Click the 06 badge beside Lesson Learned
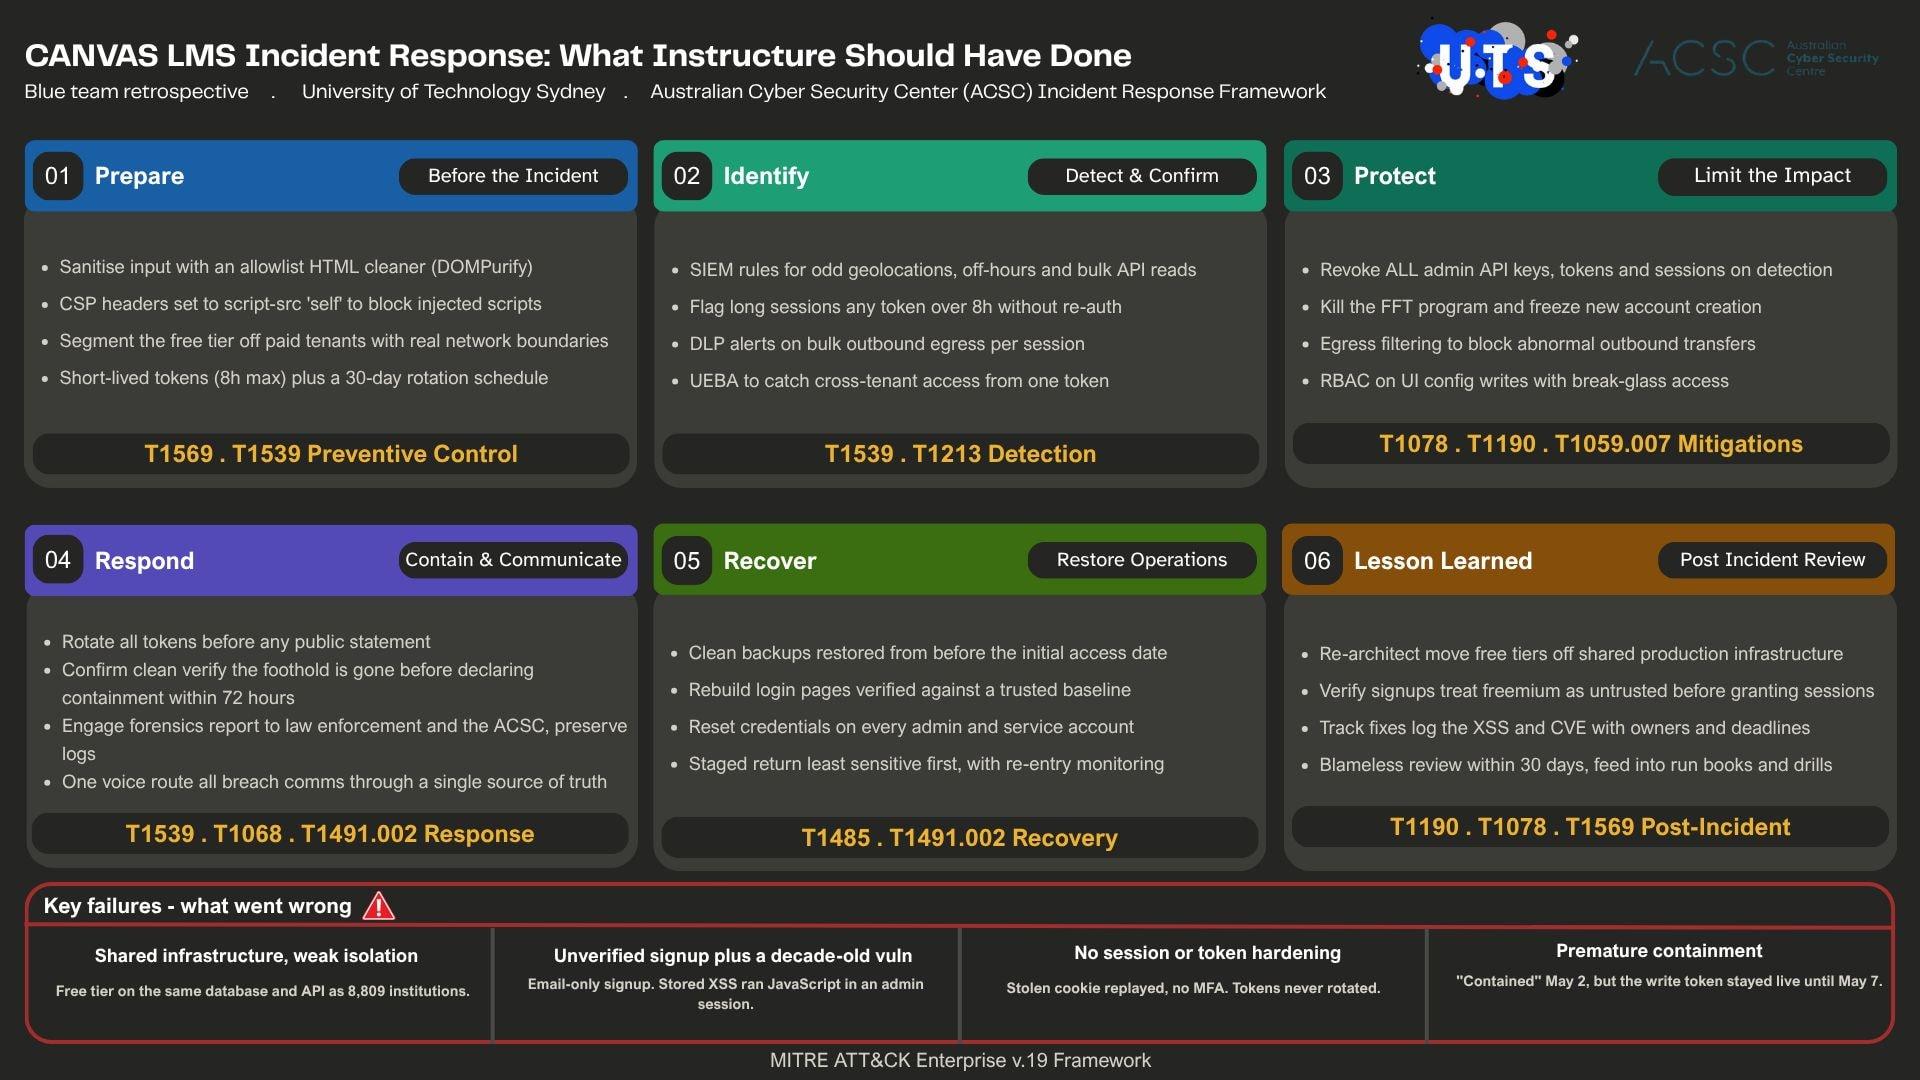The image size is (1920, 1080). coord(1317,560)
